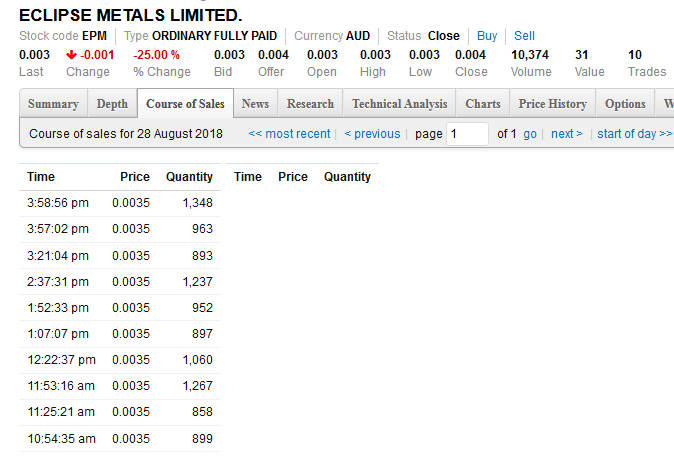Open the Summary tab
This screenshot has width=674, height=460.
[x=53, y=104]
